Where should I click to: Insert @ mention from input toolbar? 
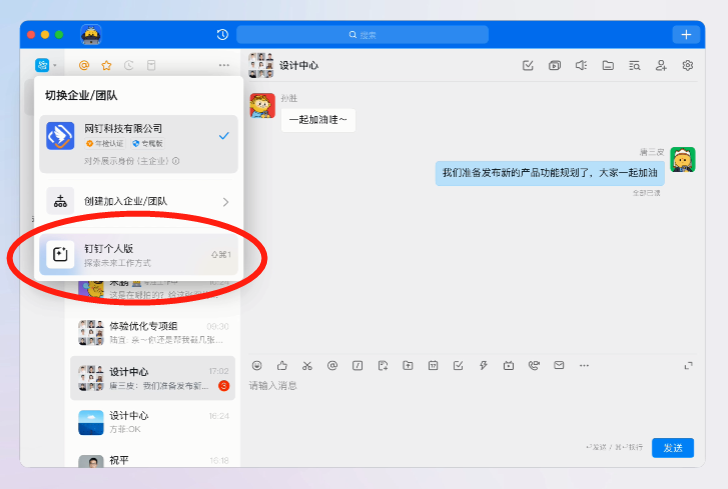[332, 366]
